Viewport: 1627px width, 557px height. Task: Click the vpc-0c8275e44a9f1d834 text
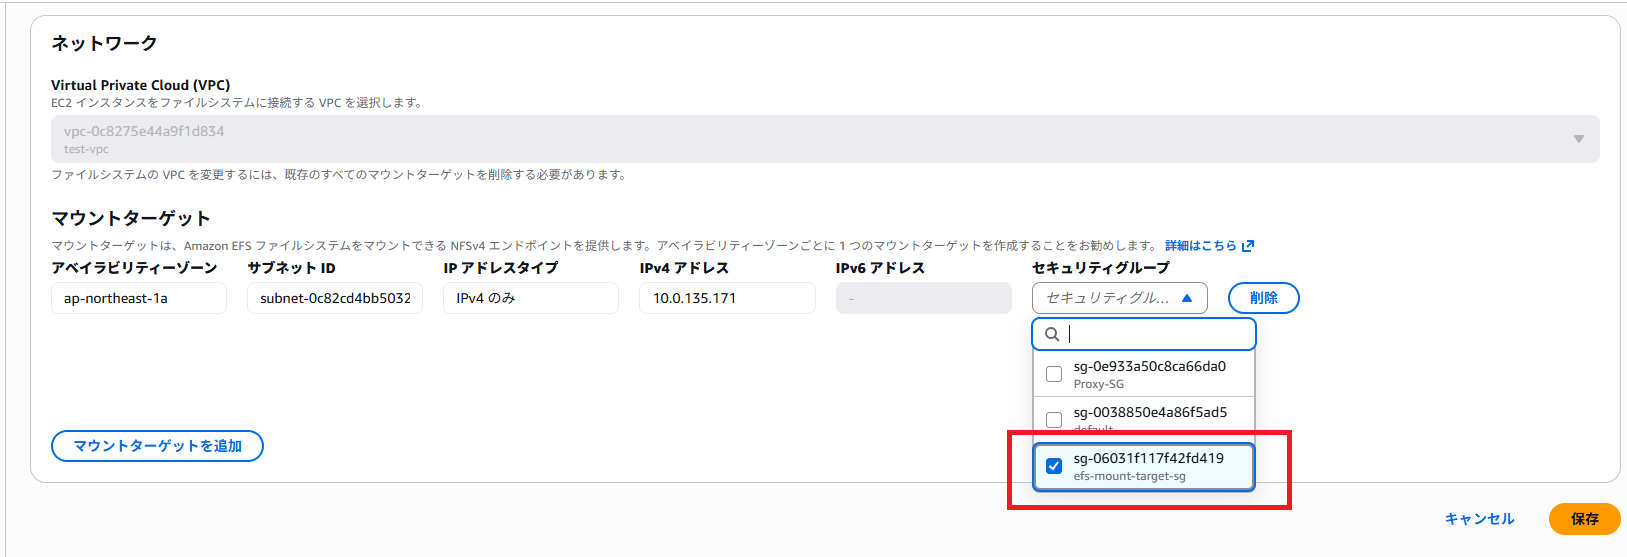click(144, 131)
